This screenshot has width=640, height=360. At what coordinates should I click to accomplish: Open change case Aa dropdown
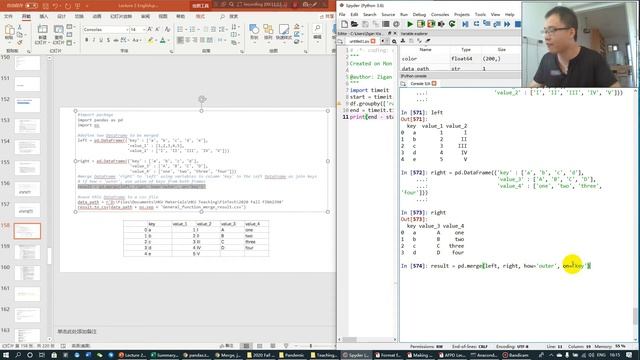136,40
